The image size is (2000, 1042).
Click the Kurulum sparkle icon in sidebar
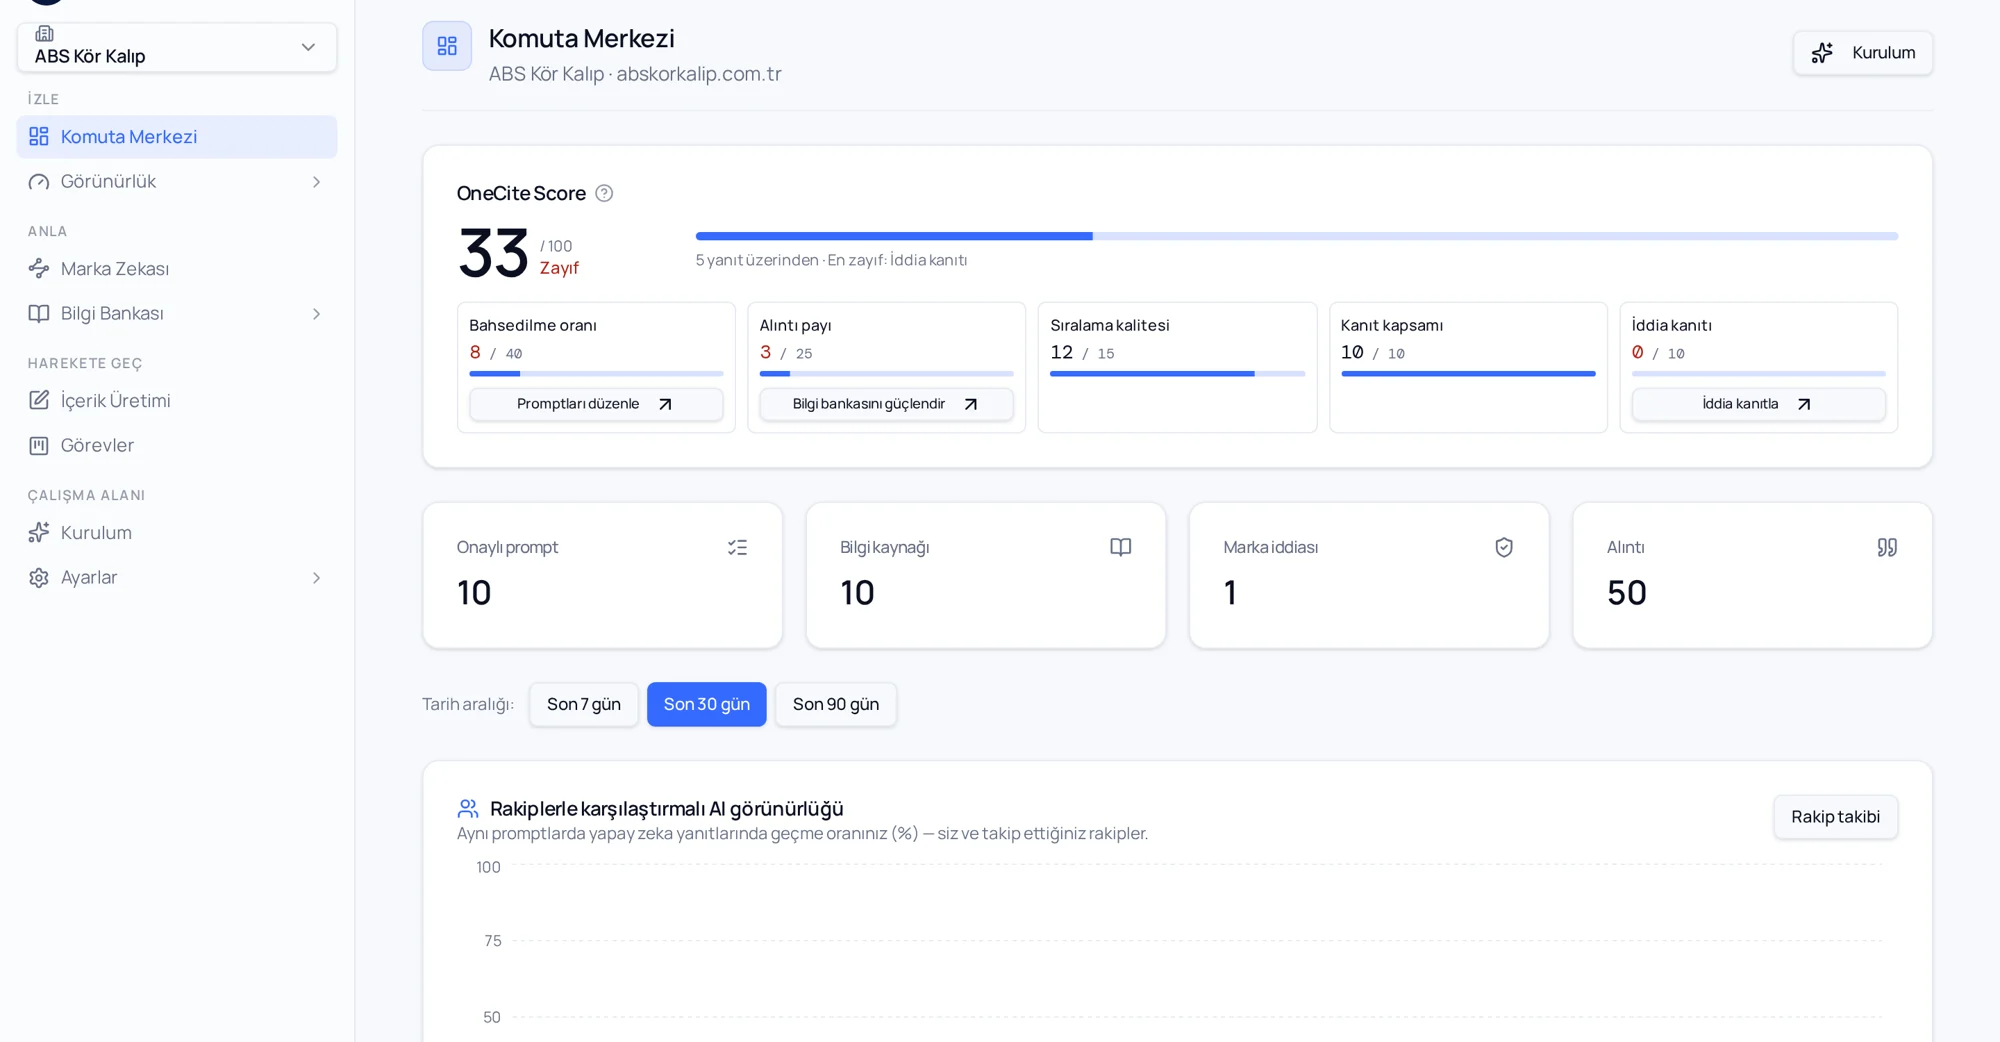click(x=39, y=532)
